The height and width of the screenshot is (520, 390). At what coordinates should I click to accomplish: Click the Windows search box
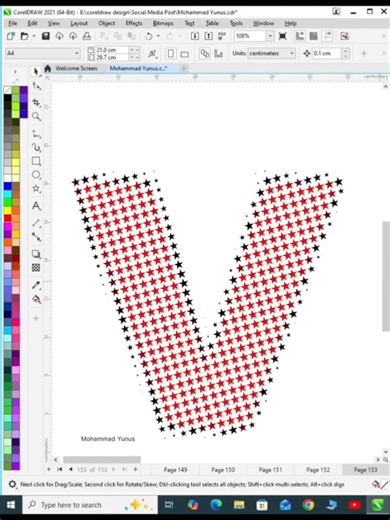pyautogui.click(x=90, y=505)
